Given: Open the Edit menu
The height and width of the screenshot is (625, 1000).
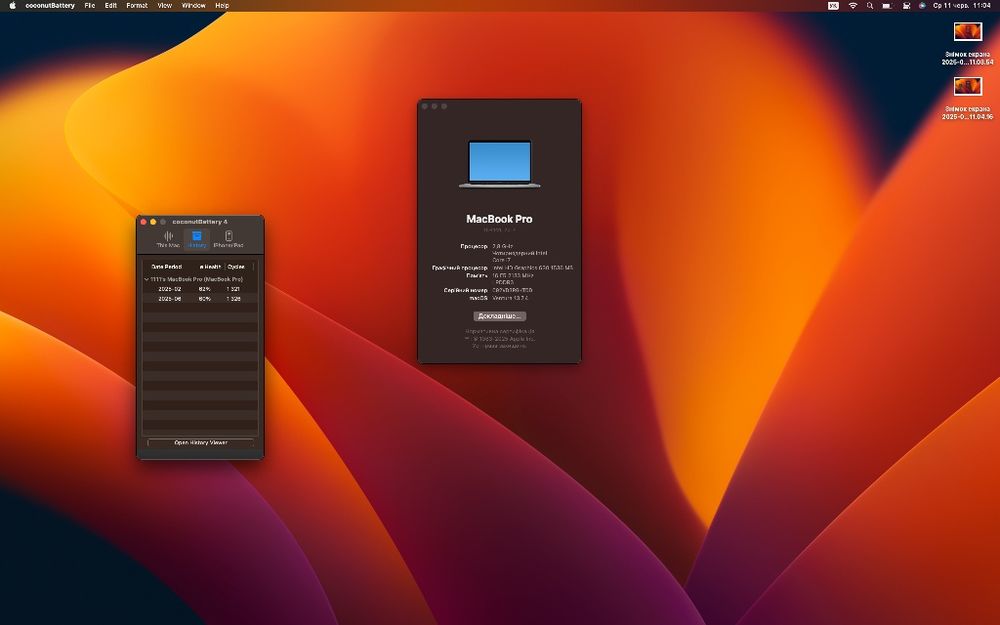Looking at the screenshot, I should (111, 5).
